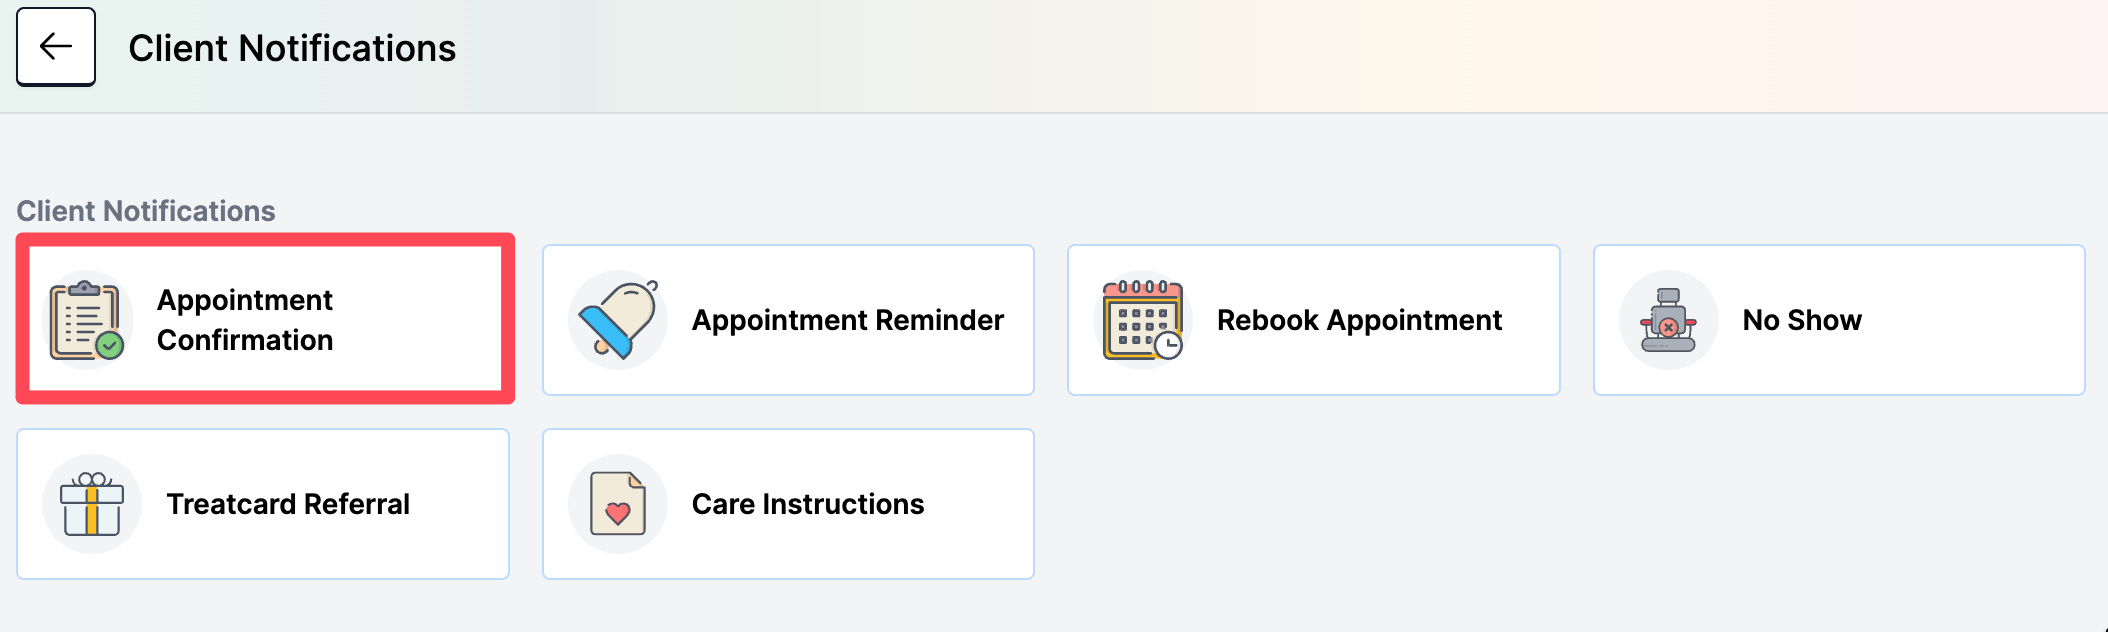Click the No Show chair icon

pos(1668,320)
